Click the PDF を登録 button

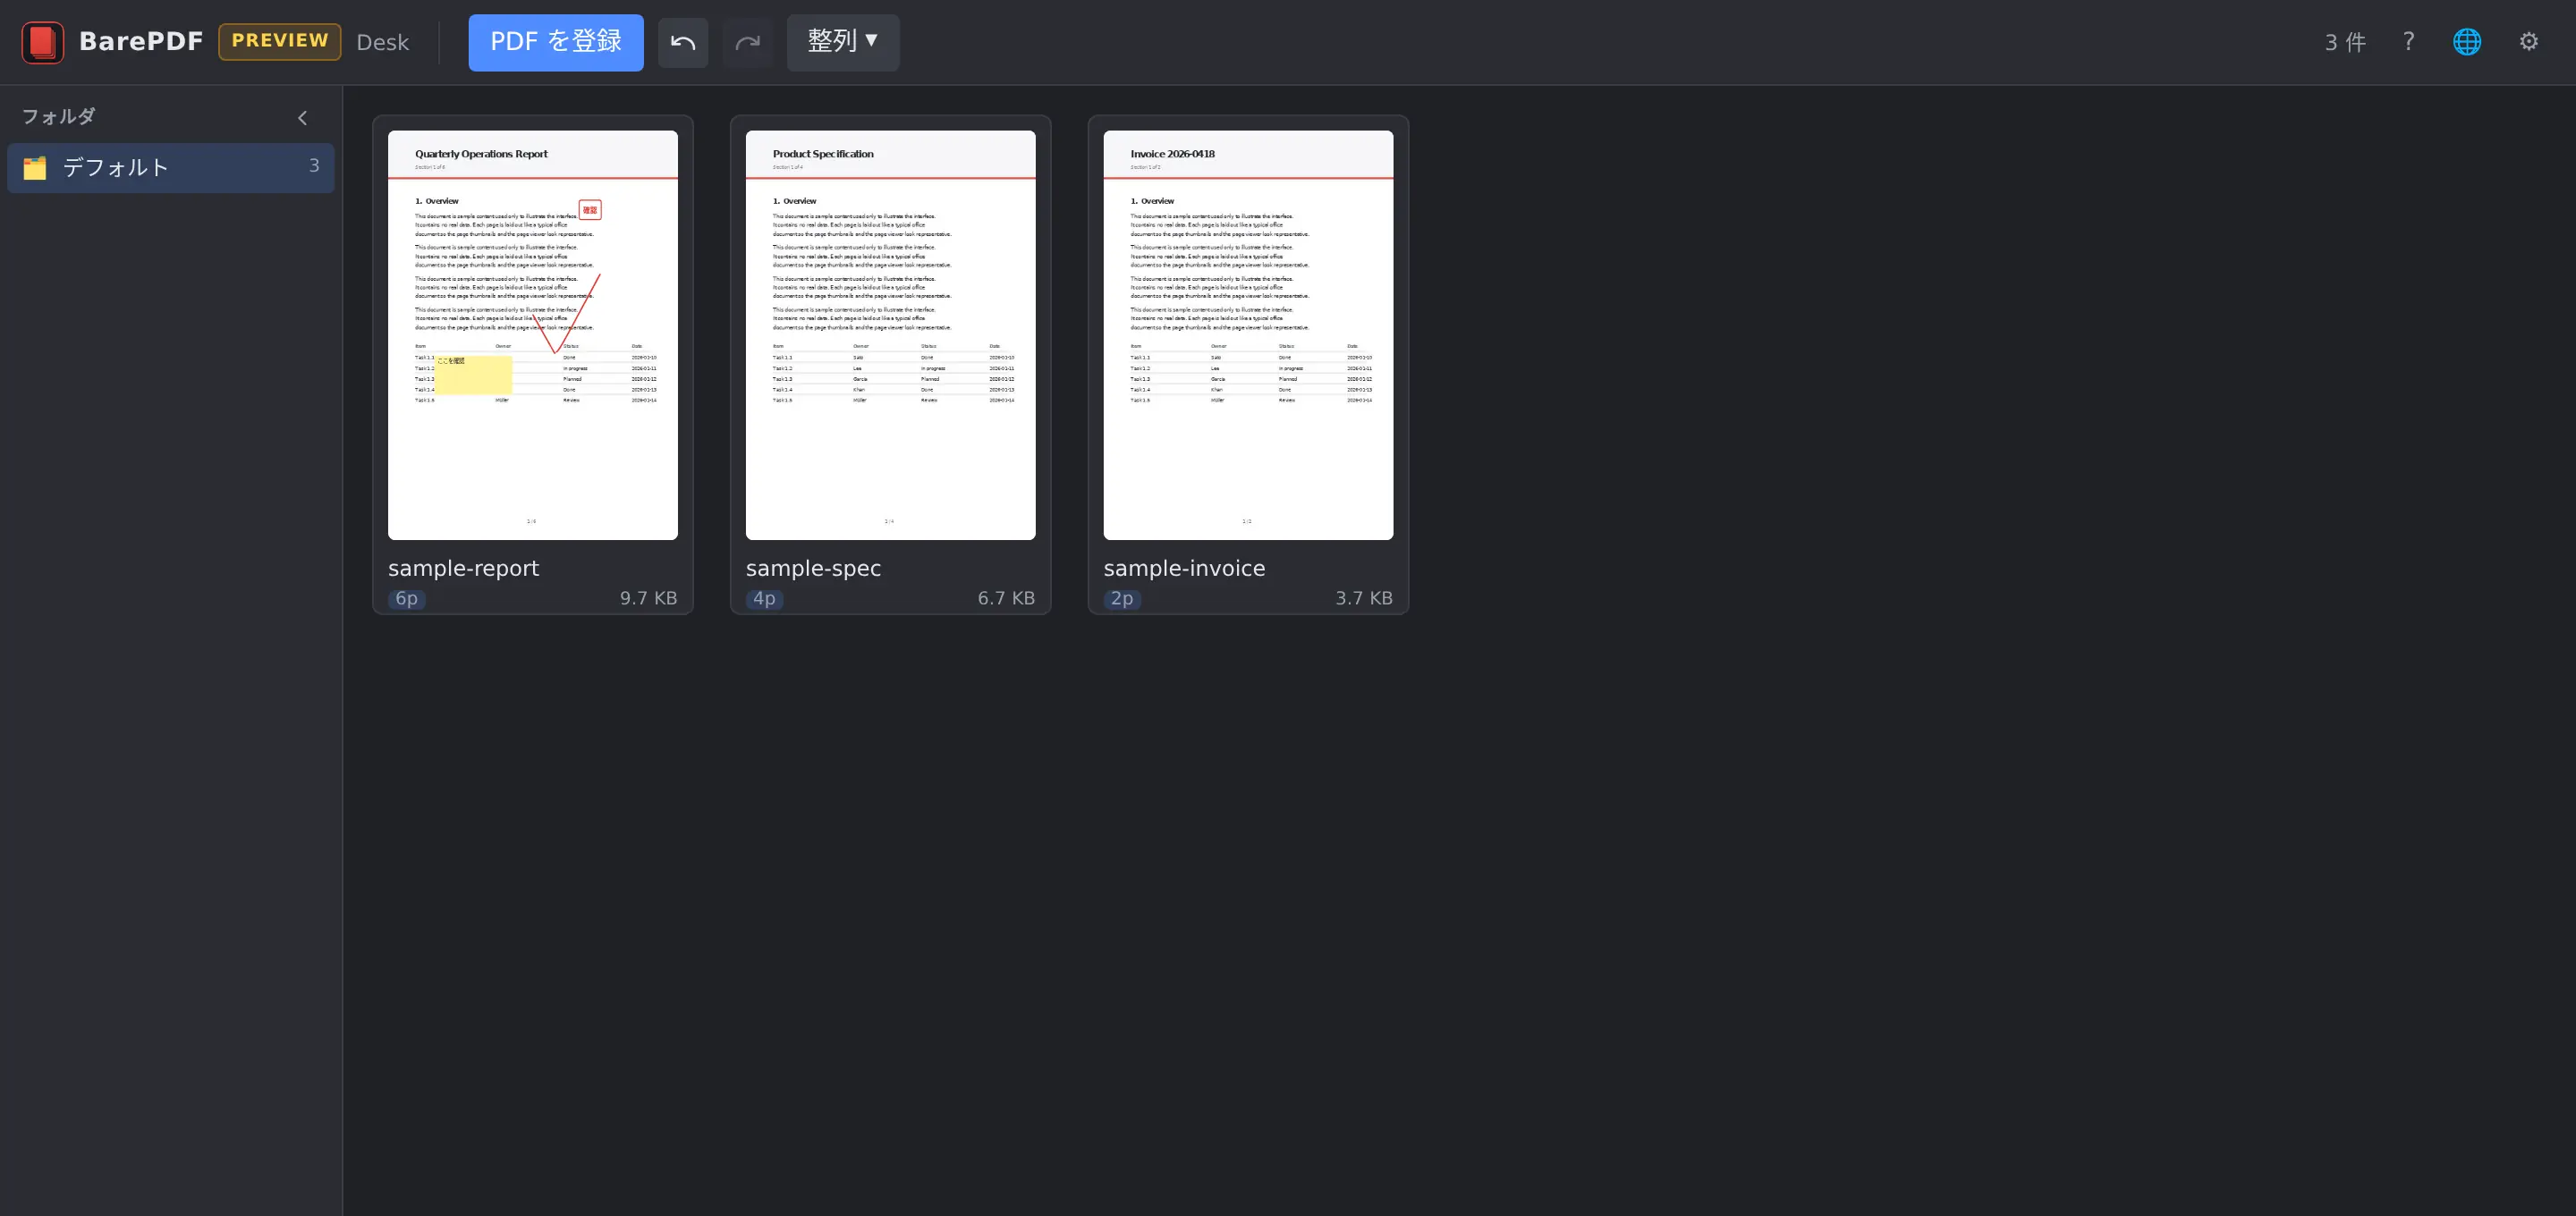(556, 42)
